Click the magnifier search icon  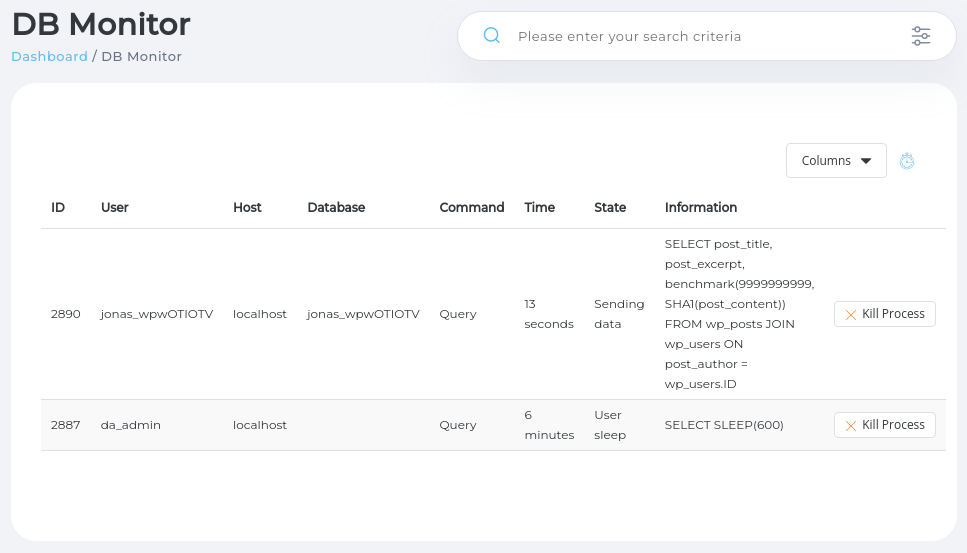click(x=491, y=36)
